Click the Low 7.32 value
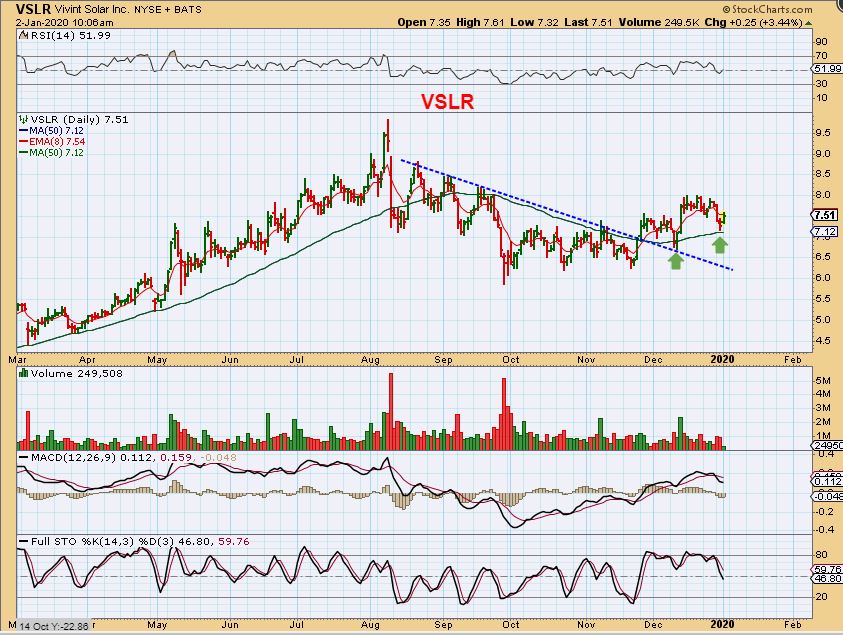This screenshot has height=635, width=843. click(534, 23)
